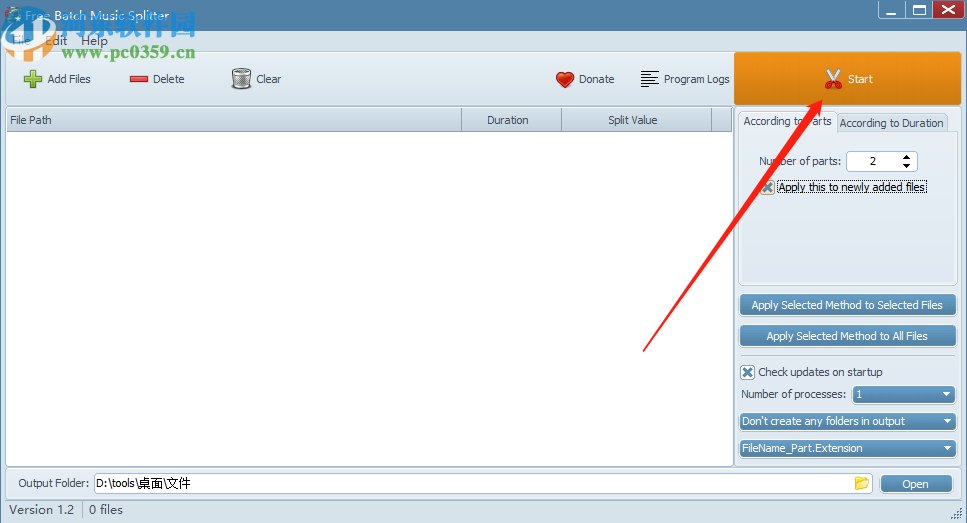Click the green plus Add Files icon
Image resolution: width=967 pixels, height=523 pixels.
33,79
